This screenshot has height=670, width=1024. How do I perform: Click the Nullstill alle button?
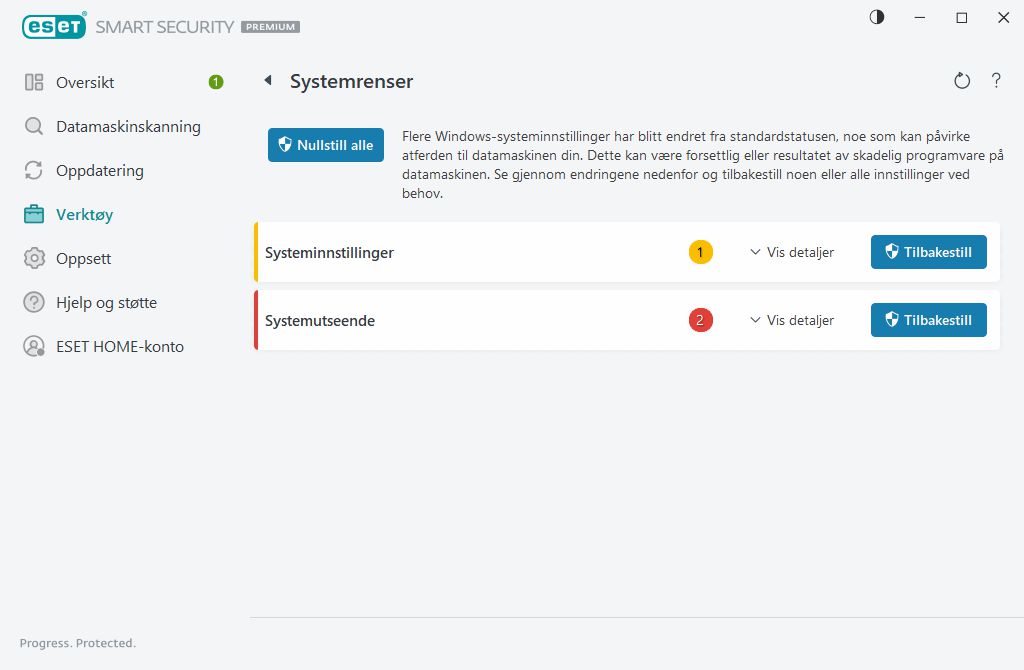point(325,144)
